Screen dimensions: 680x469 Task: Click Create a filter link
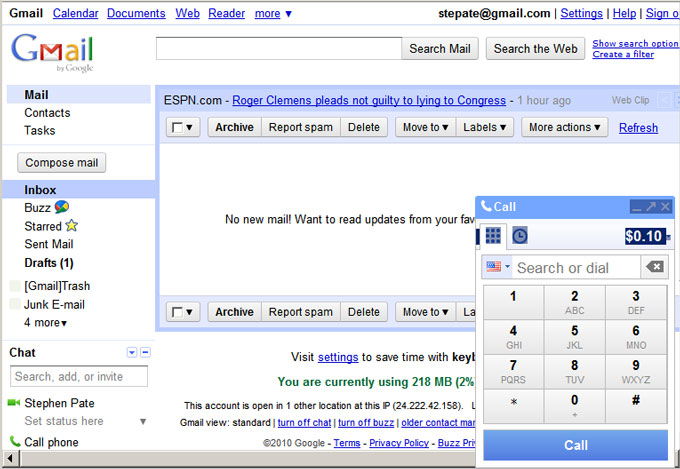point(623,54)
